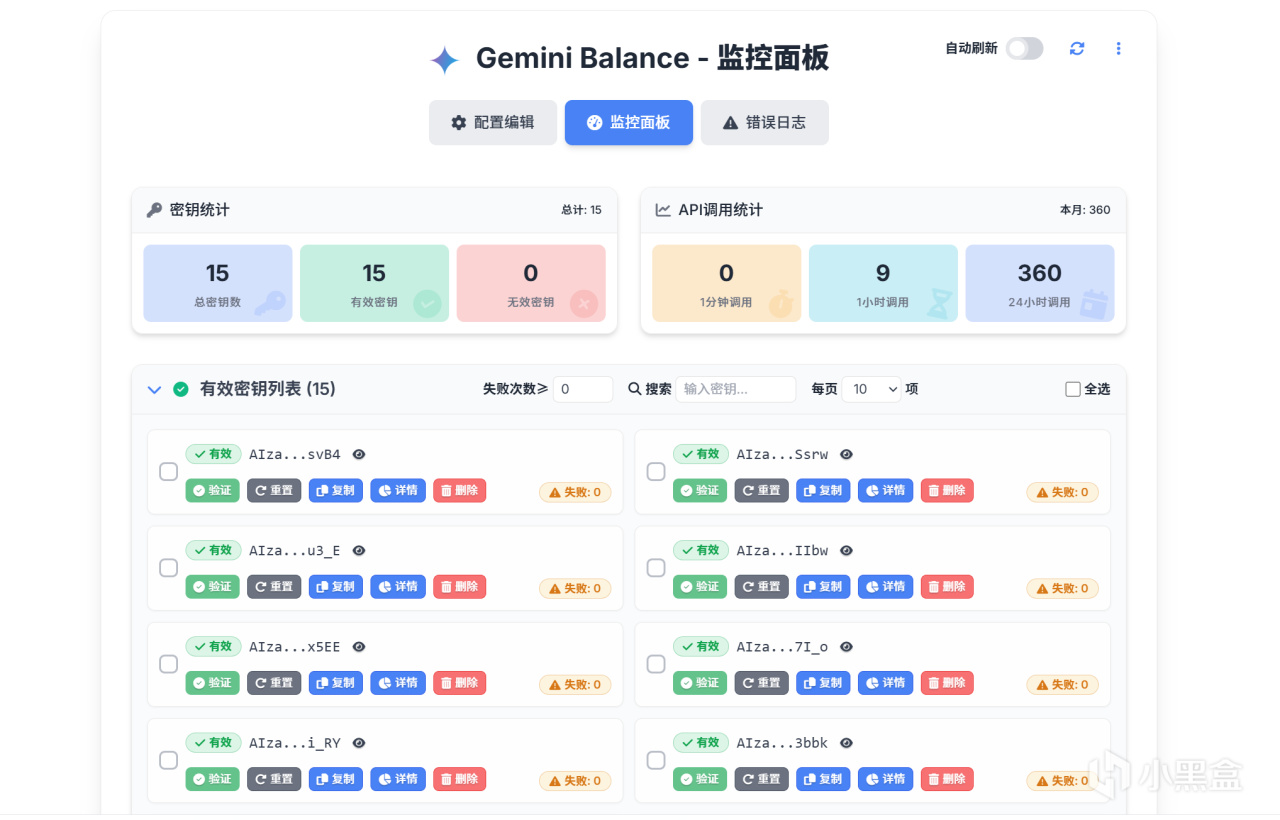Click the Gemini Balance sparkle logo
The height and width of the screenshot is (820, 1280).
pos(444,60)
